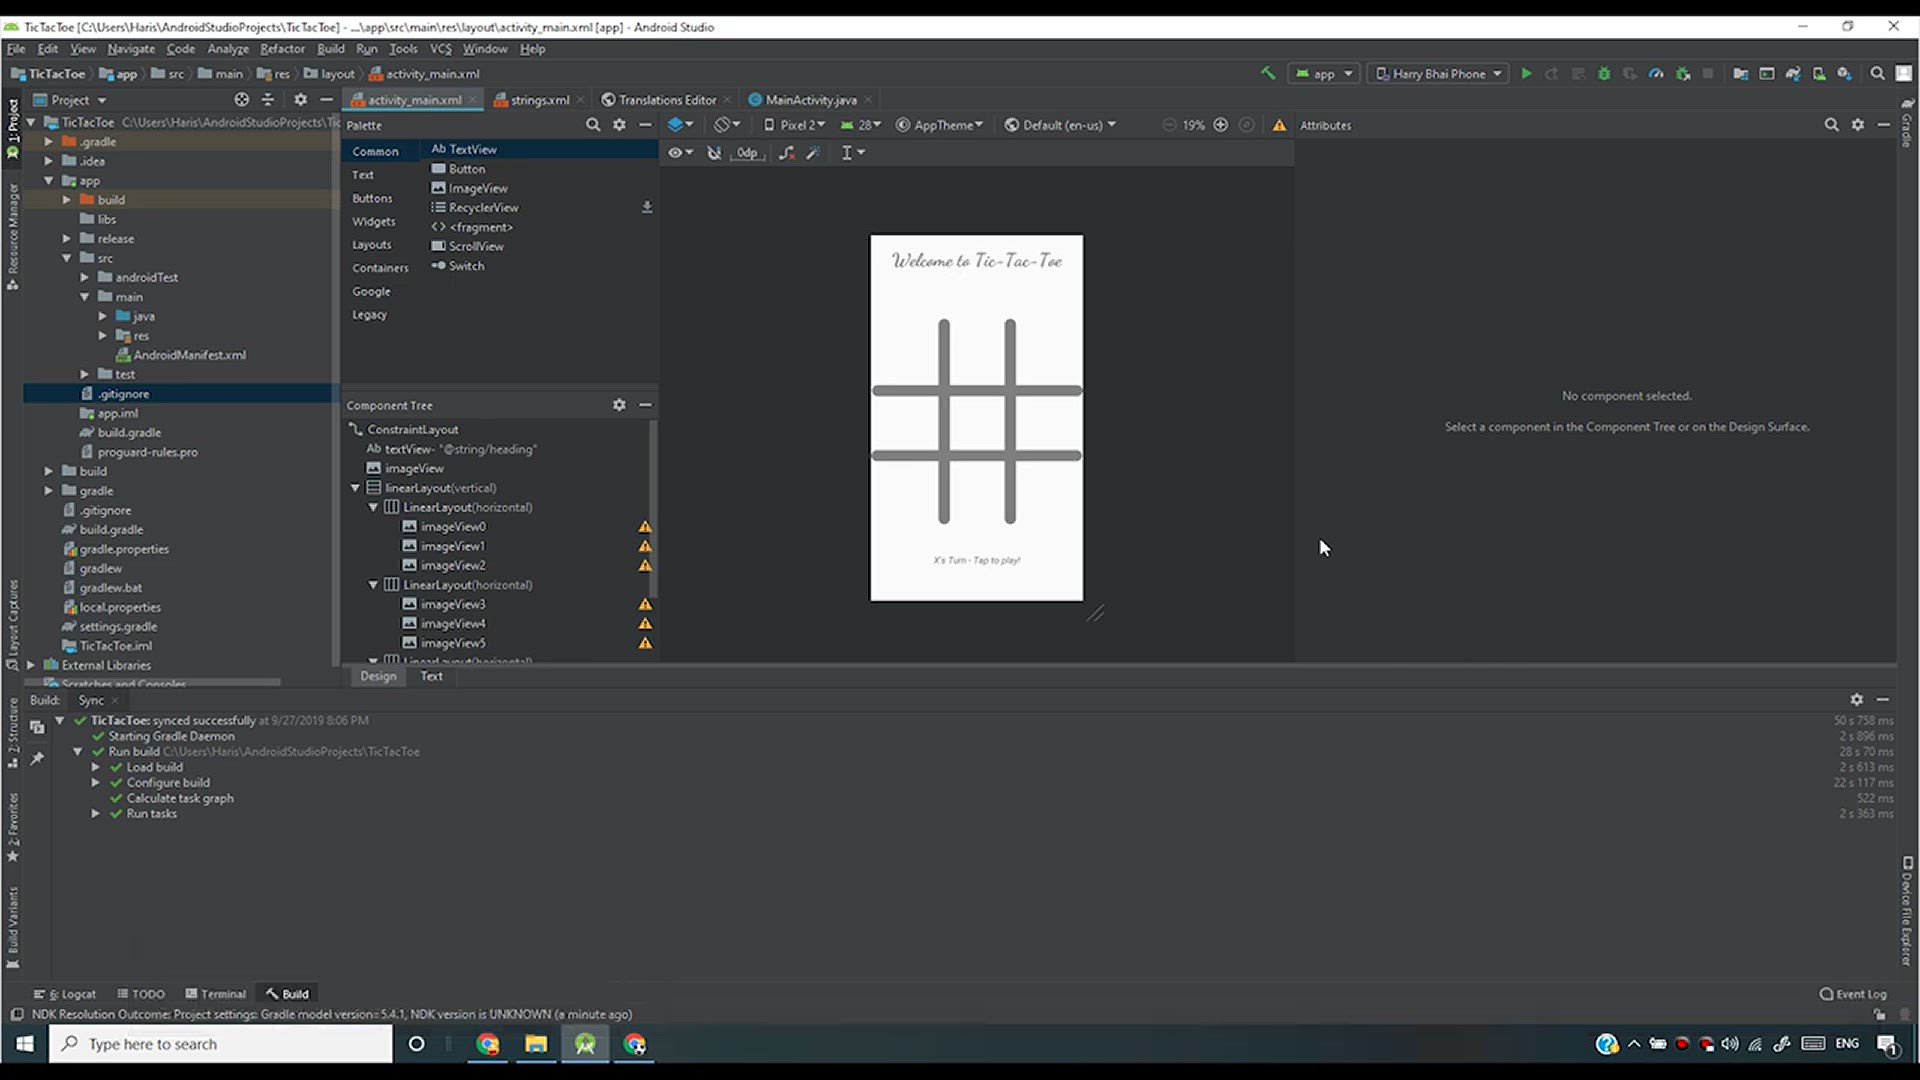This screenshot has height=1080, width=1920.
Task: Open the Guidelines tool icon
Action: point(852,153)
